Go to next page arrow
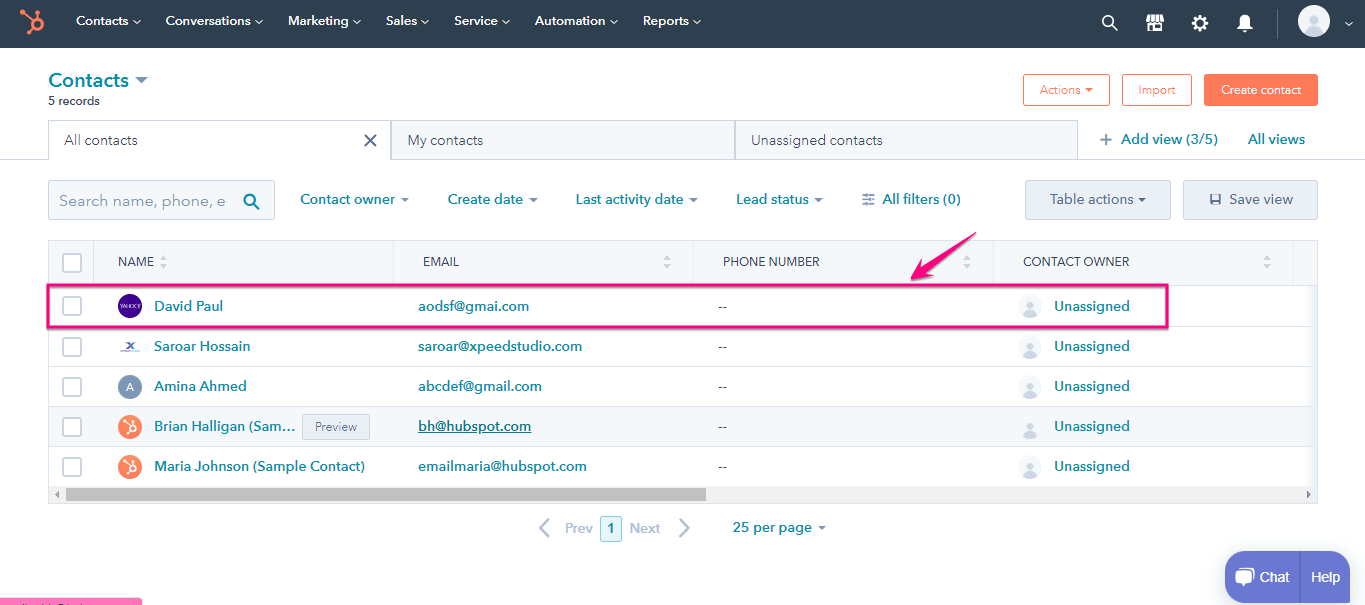 [x=684, y=528]
